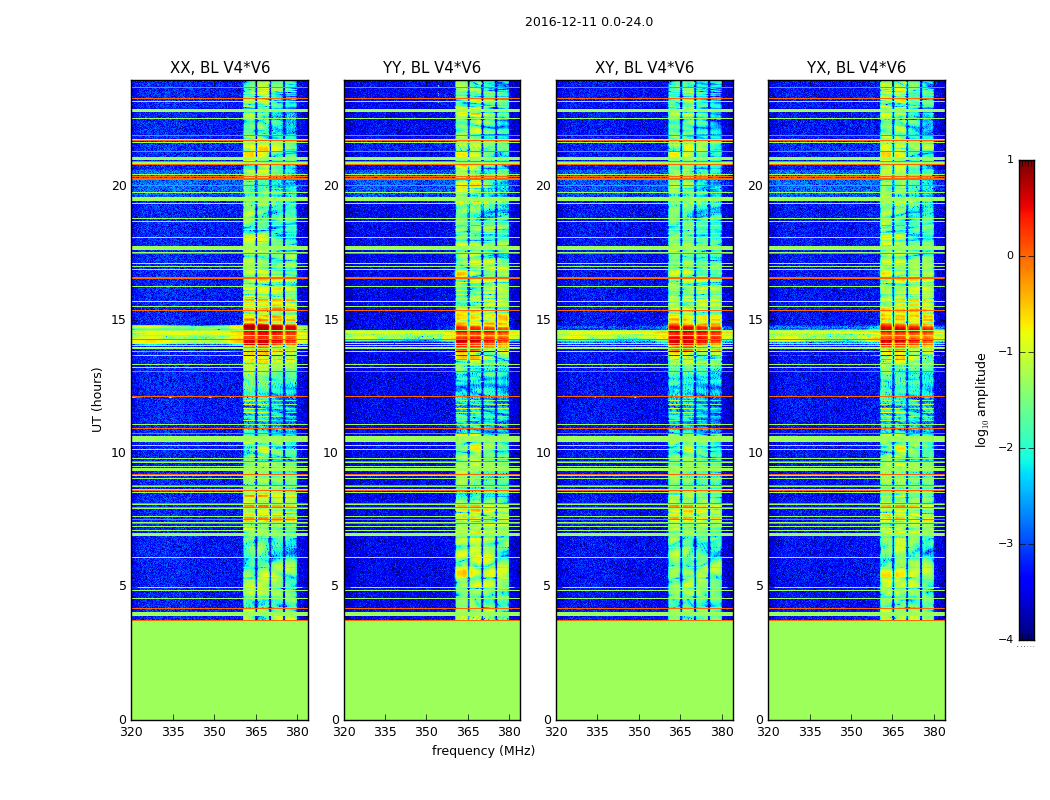Click the 350 x-tick under the XX panel

pos(214,731)
